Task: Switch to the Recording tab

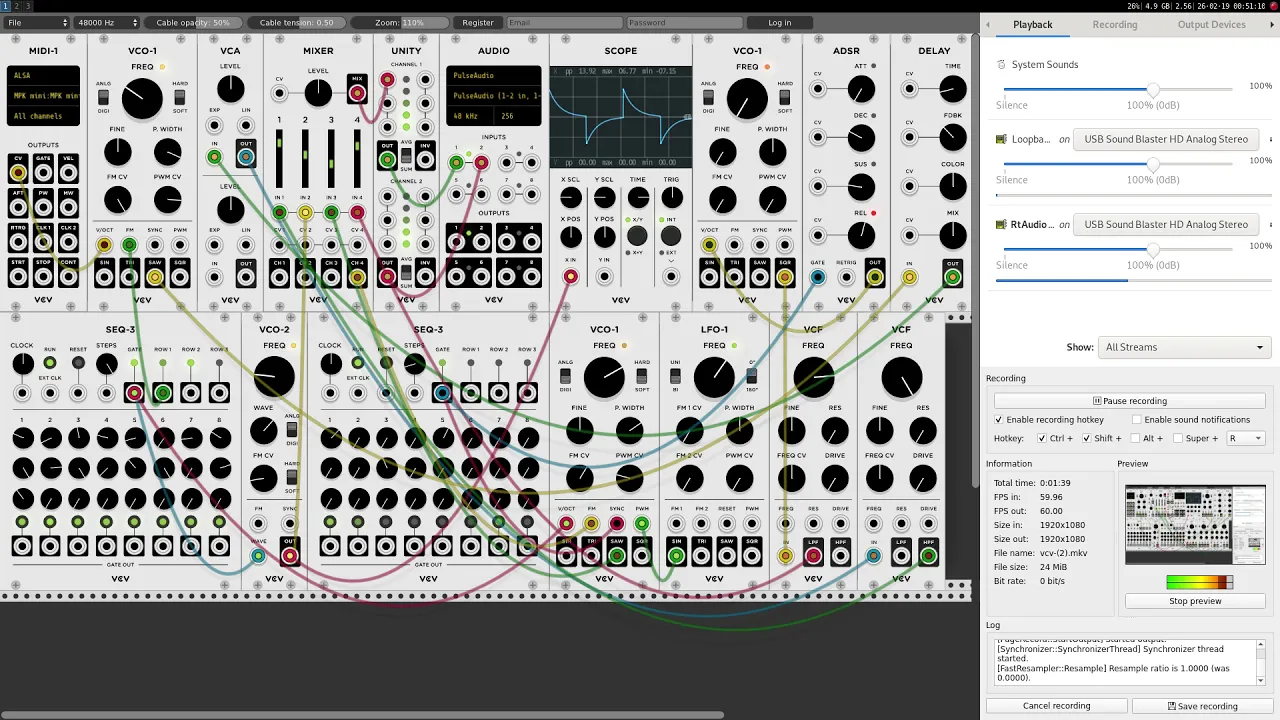Action: (1114, 24)
